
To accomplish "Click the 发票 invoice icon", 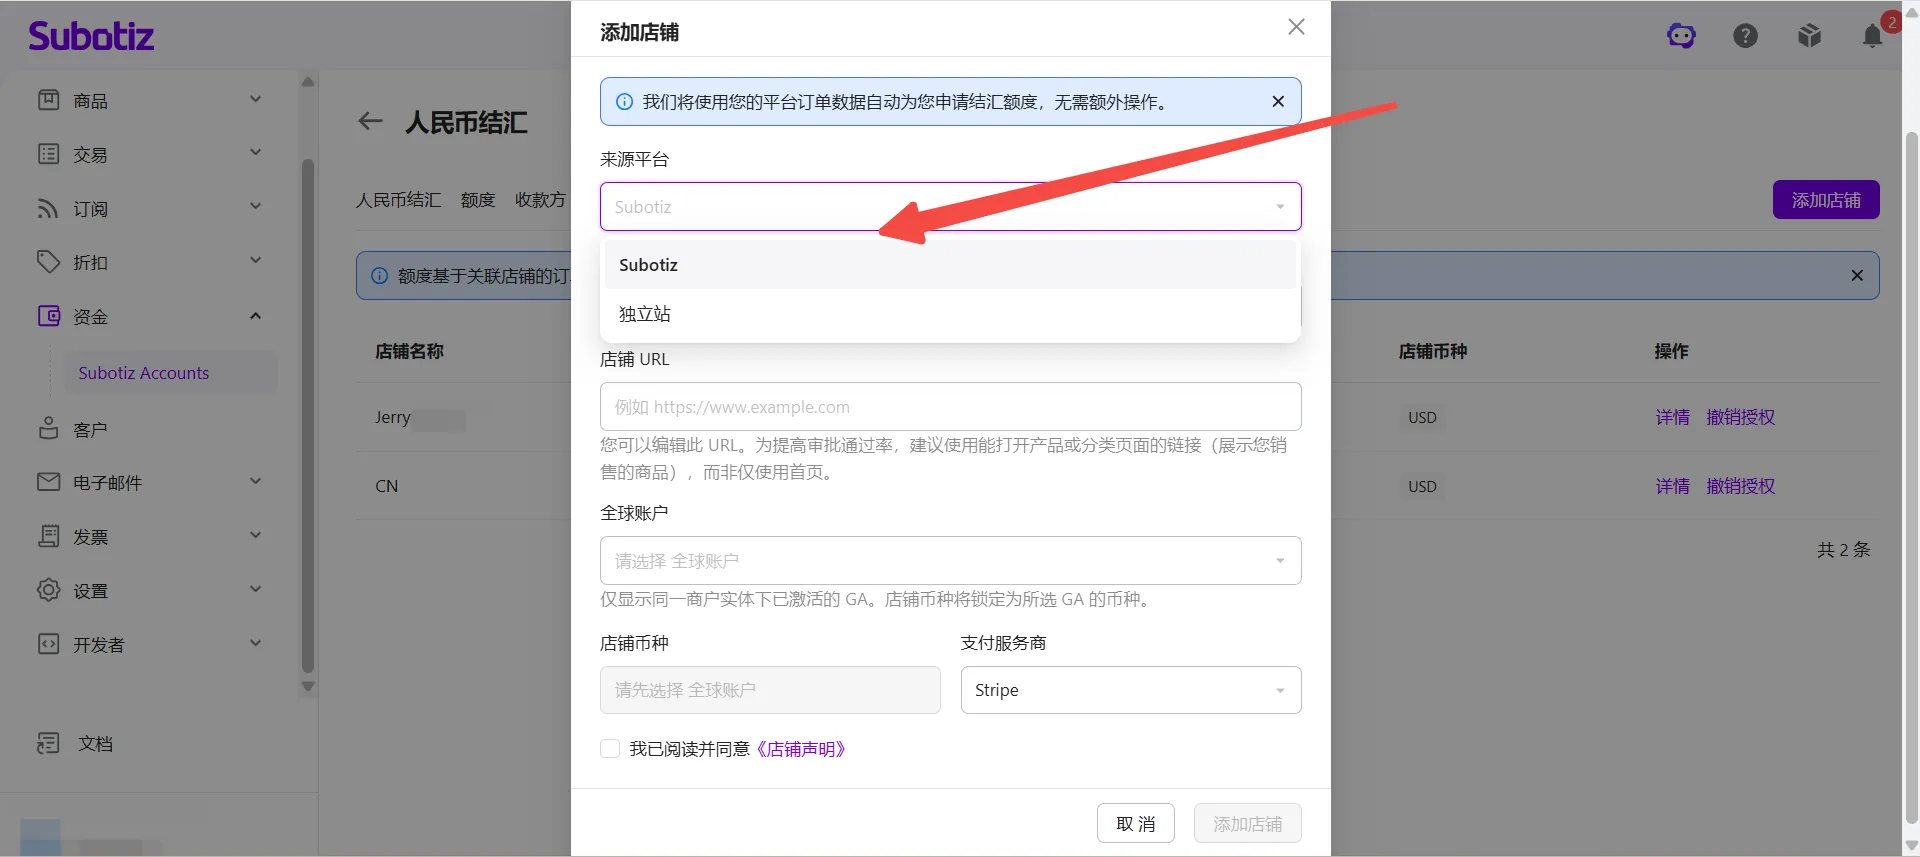I will (49, 536).
